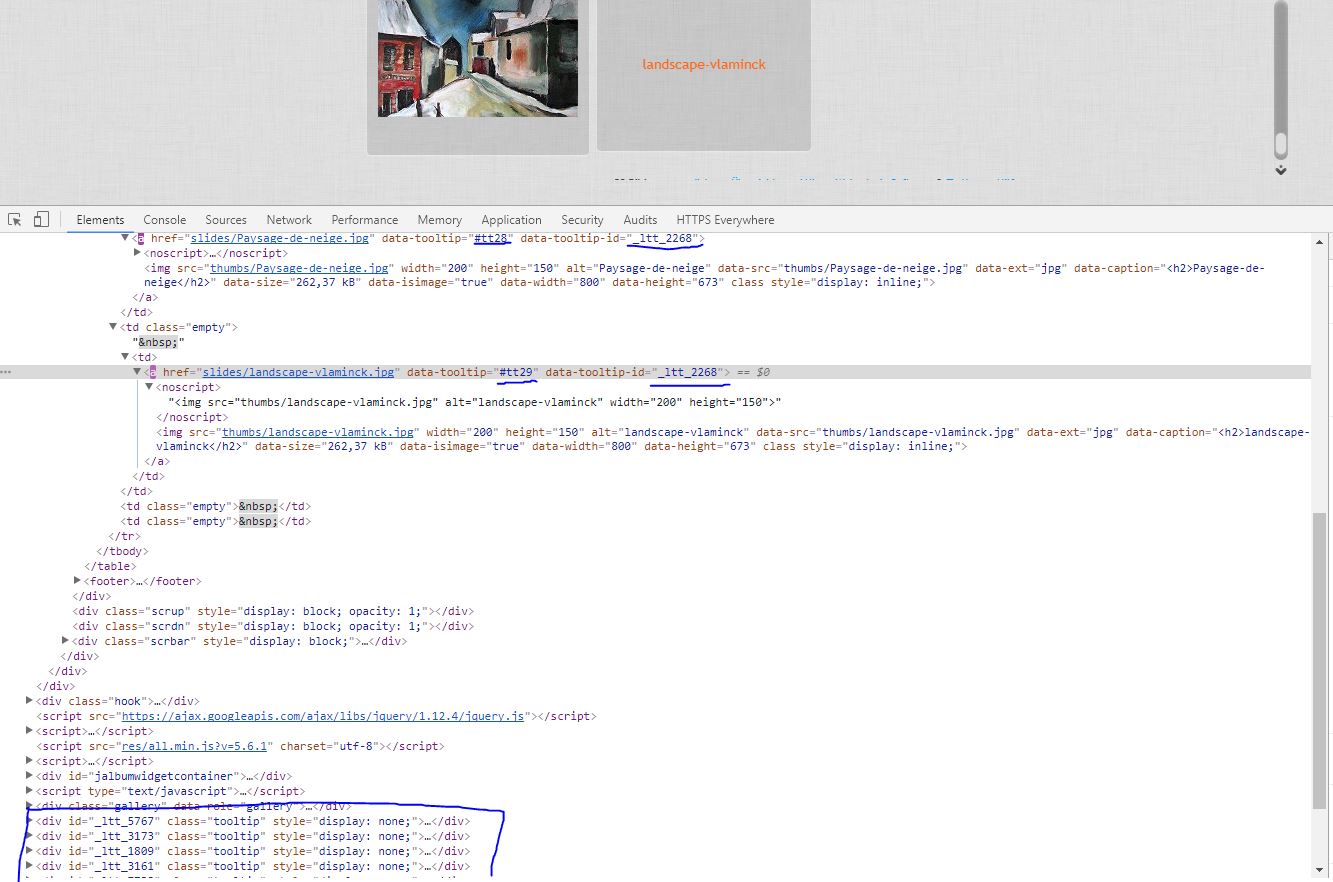Activate the inspect element picker icon

[x=15, y=219]
